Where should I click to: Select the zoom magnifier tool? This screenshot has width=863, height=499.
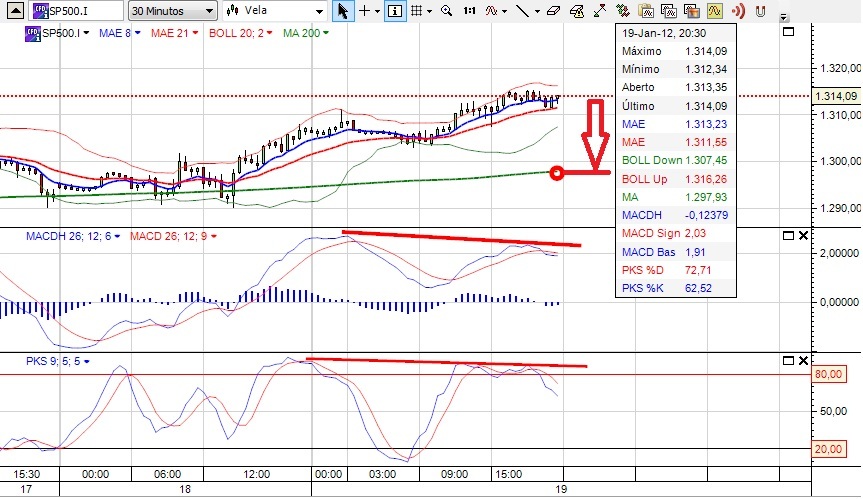(446, 10)
